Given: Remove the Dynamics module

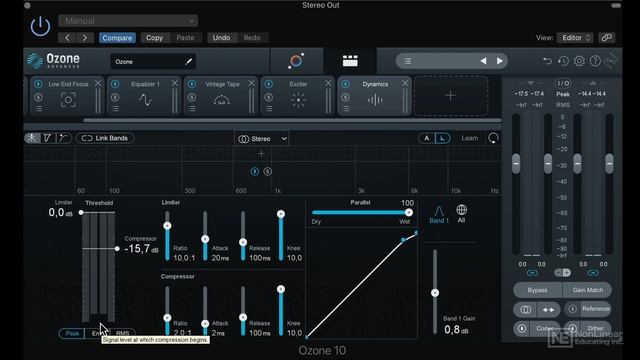Looking at the screenshot, I should [x=405, y=83].
